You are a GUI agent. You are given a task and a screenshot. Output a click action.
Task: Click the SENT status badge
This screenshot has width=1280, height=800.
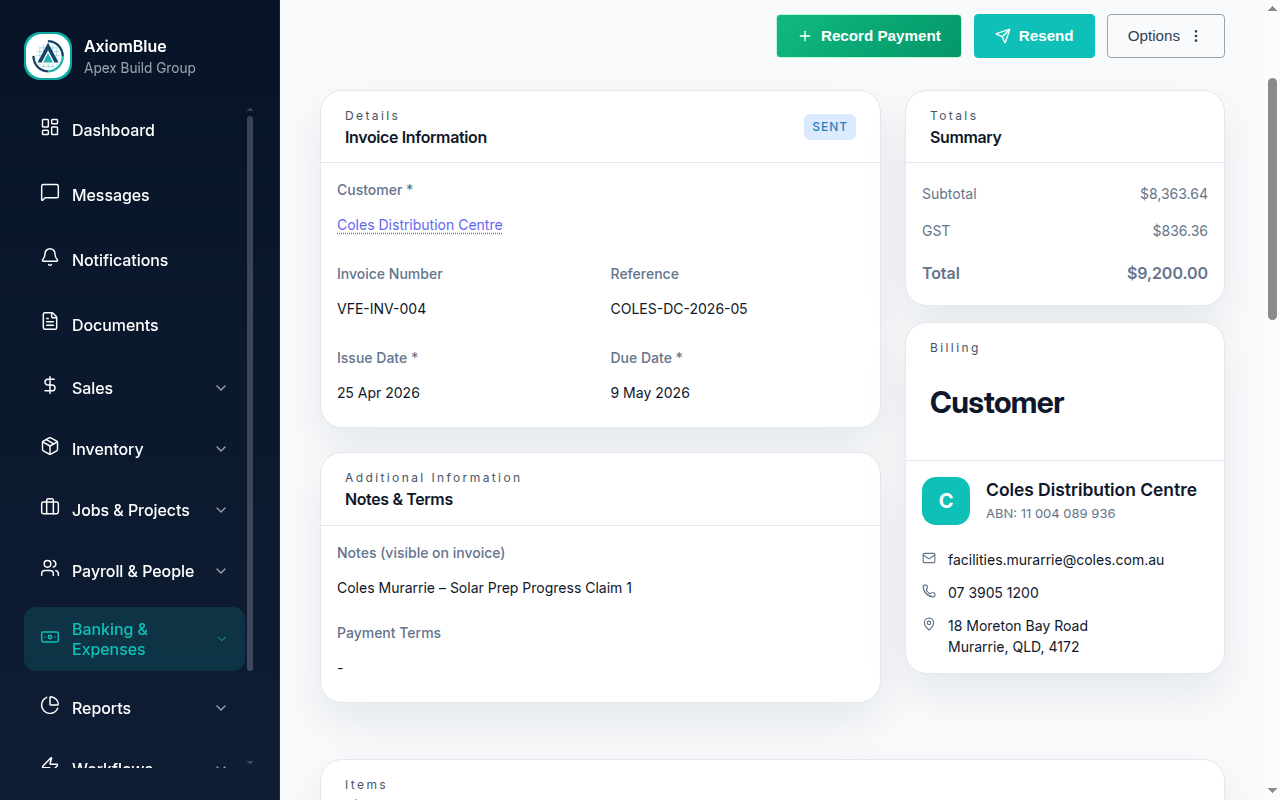coord(830,127)
